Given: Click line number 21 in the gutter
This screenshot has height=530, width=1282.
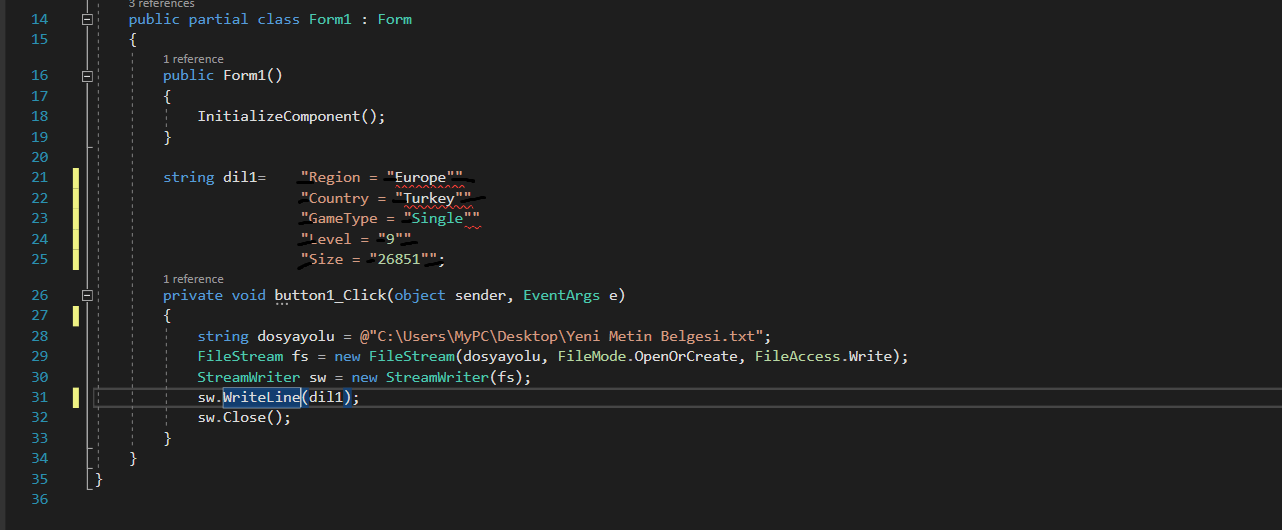Looking at the screenshot, I should [40, 177].
